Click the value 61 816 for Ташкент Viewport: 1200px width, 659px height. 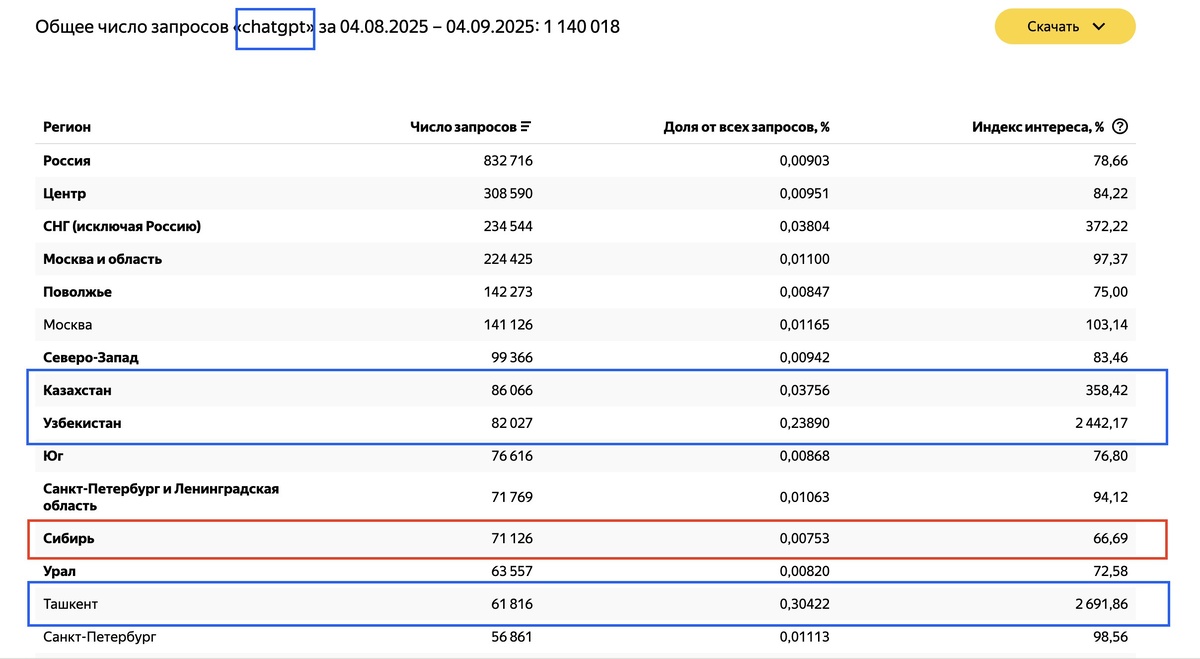[x=512, y=604]
